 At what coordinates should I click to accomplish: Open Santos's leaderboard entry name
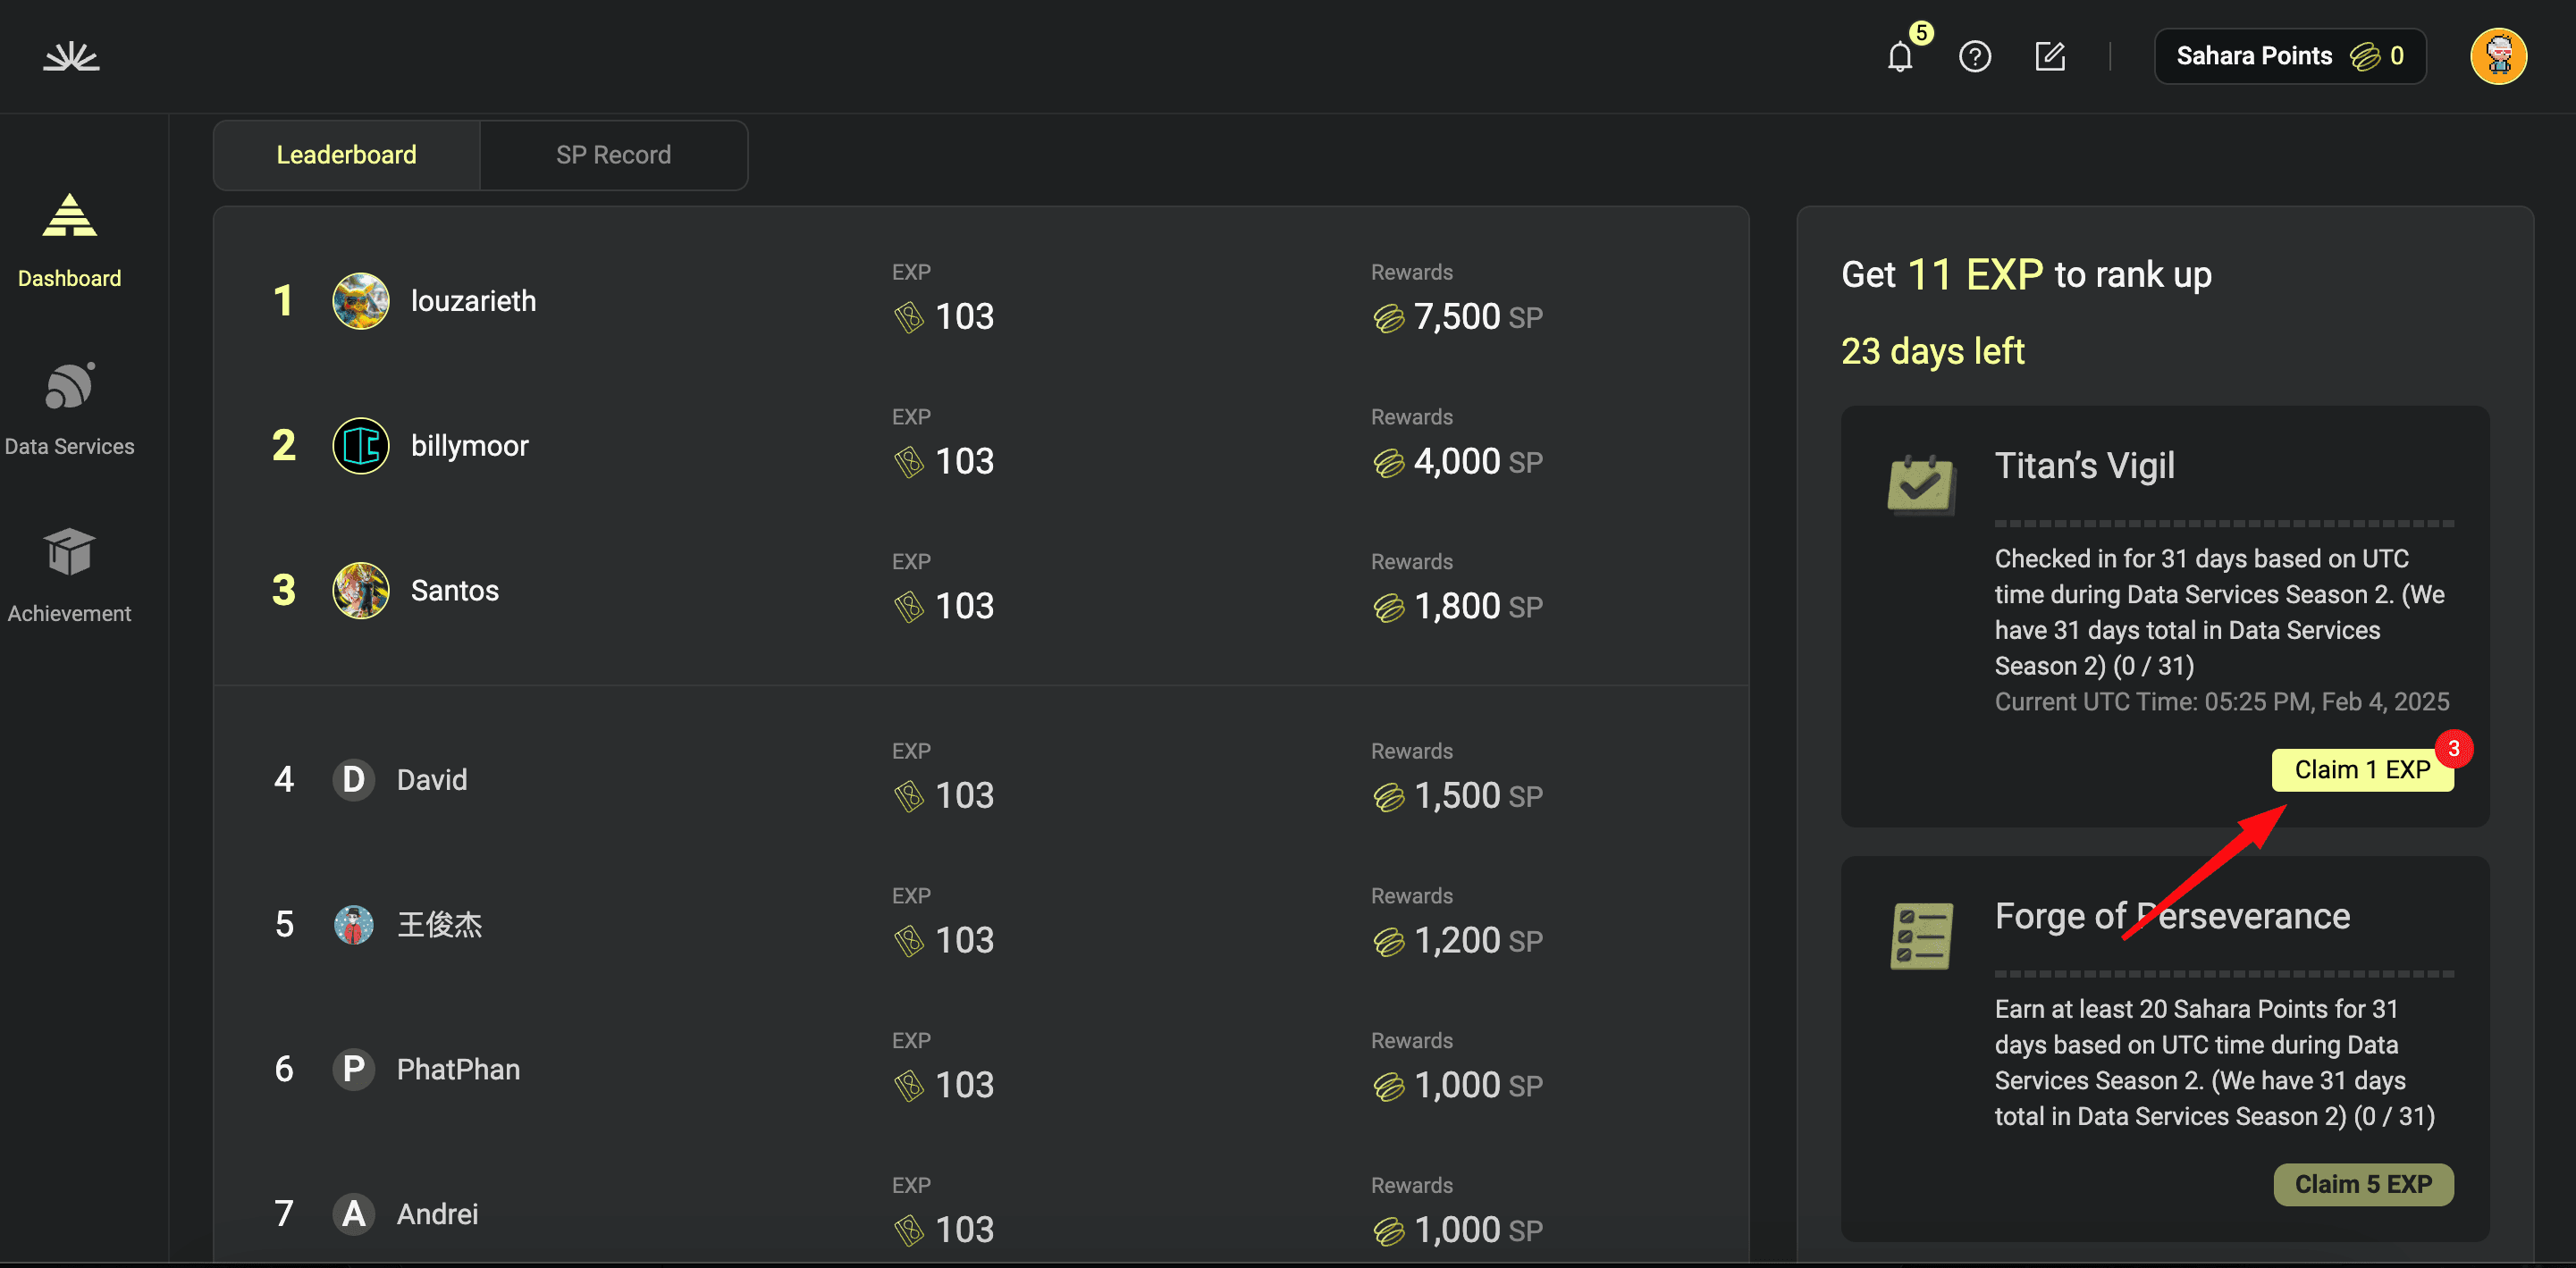(455, 591)
